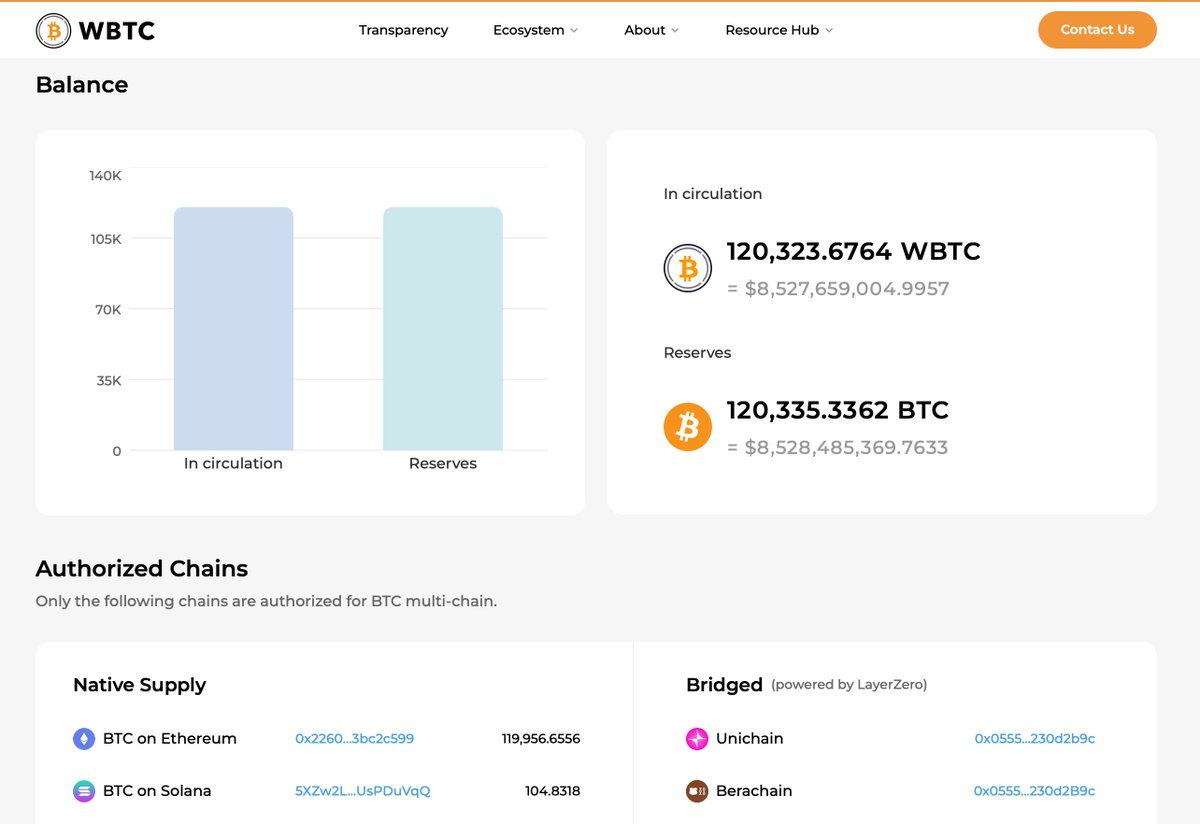Click the BTC on Ethereum label
This screenshot has width=1200, height=824.
(x=170, y=739)
